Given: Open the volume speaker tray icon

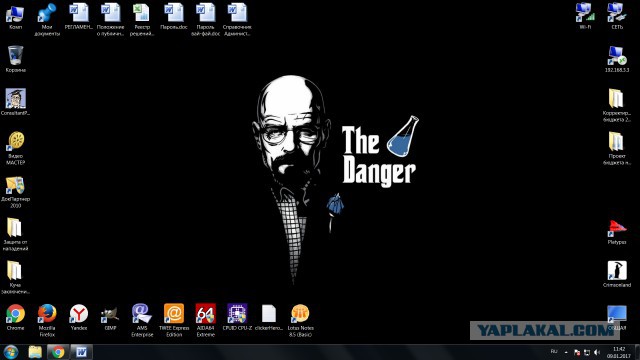Looking at the screenshot, I should 597,352.
